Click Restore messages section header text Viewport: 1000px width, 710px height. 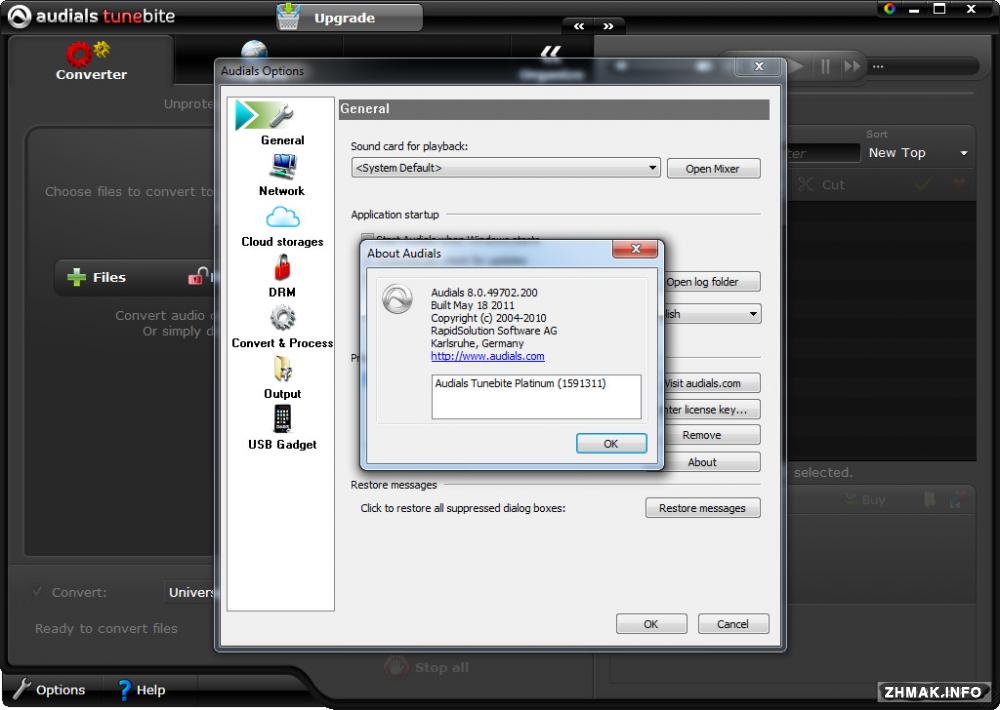point(393,485)
